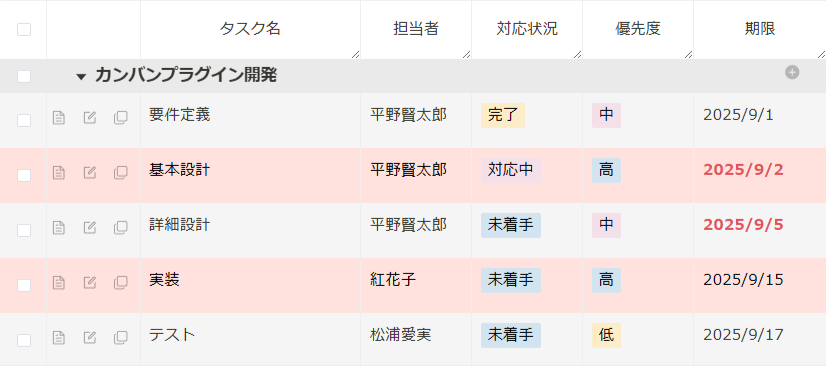Click the 完了 status badge for 要件定義
The height and width of the screenshot is (366, 826).
tap(503, 115)
